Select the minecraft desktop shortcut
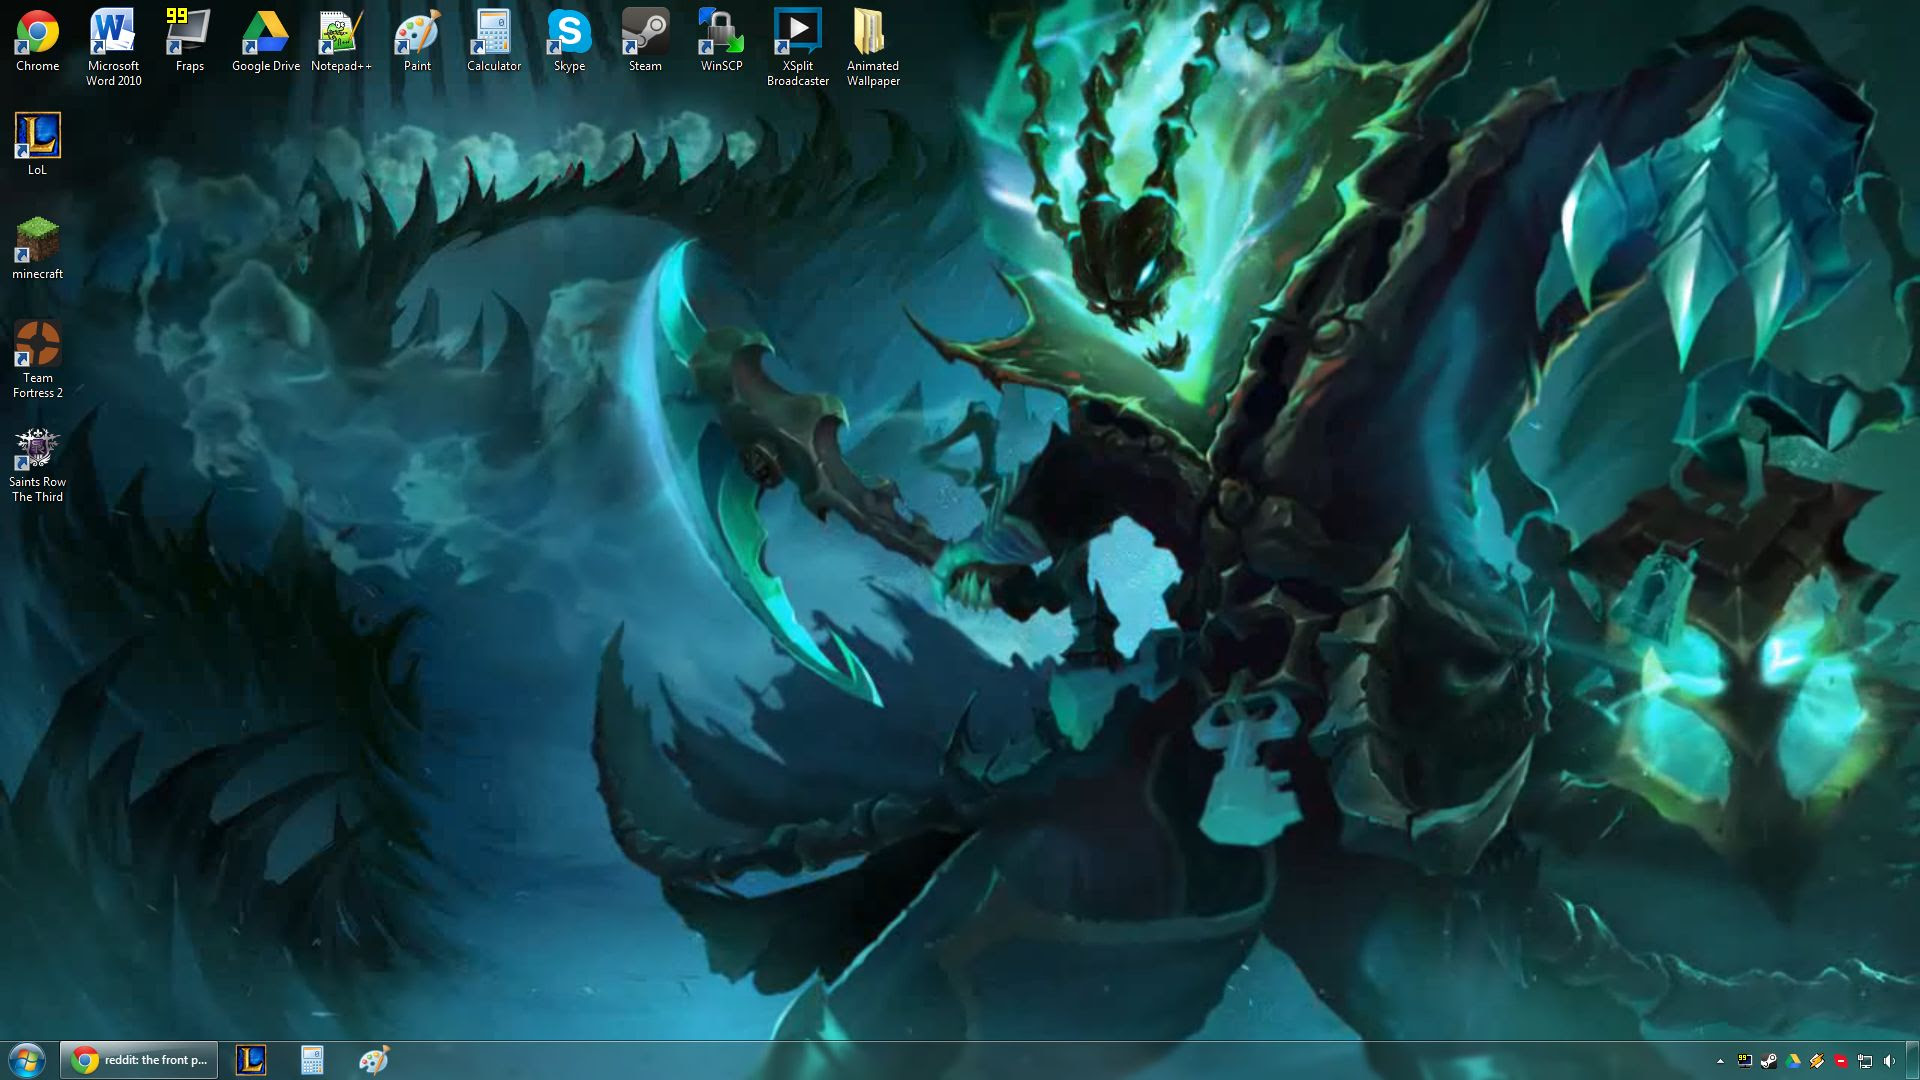This screenshot has height=1080, width=1920. tap(37, 249)
